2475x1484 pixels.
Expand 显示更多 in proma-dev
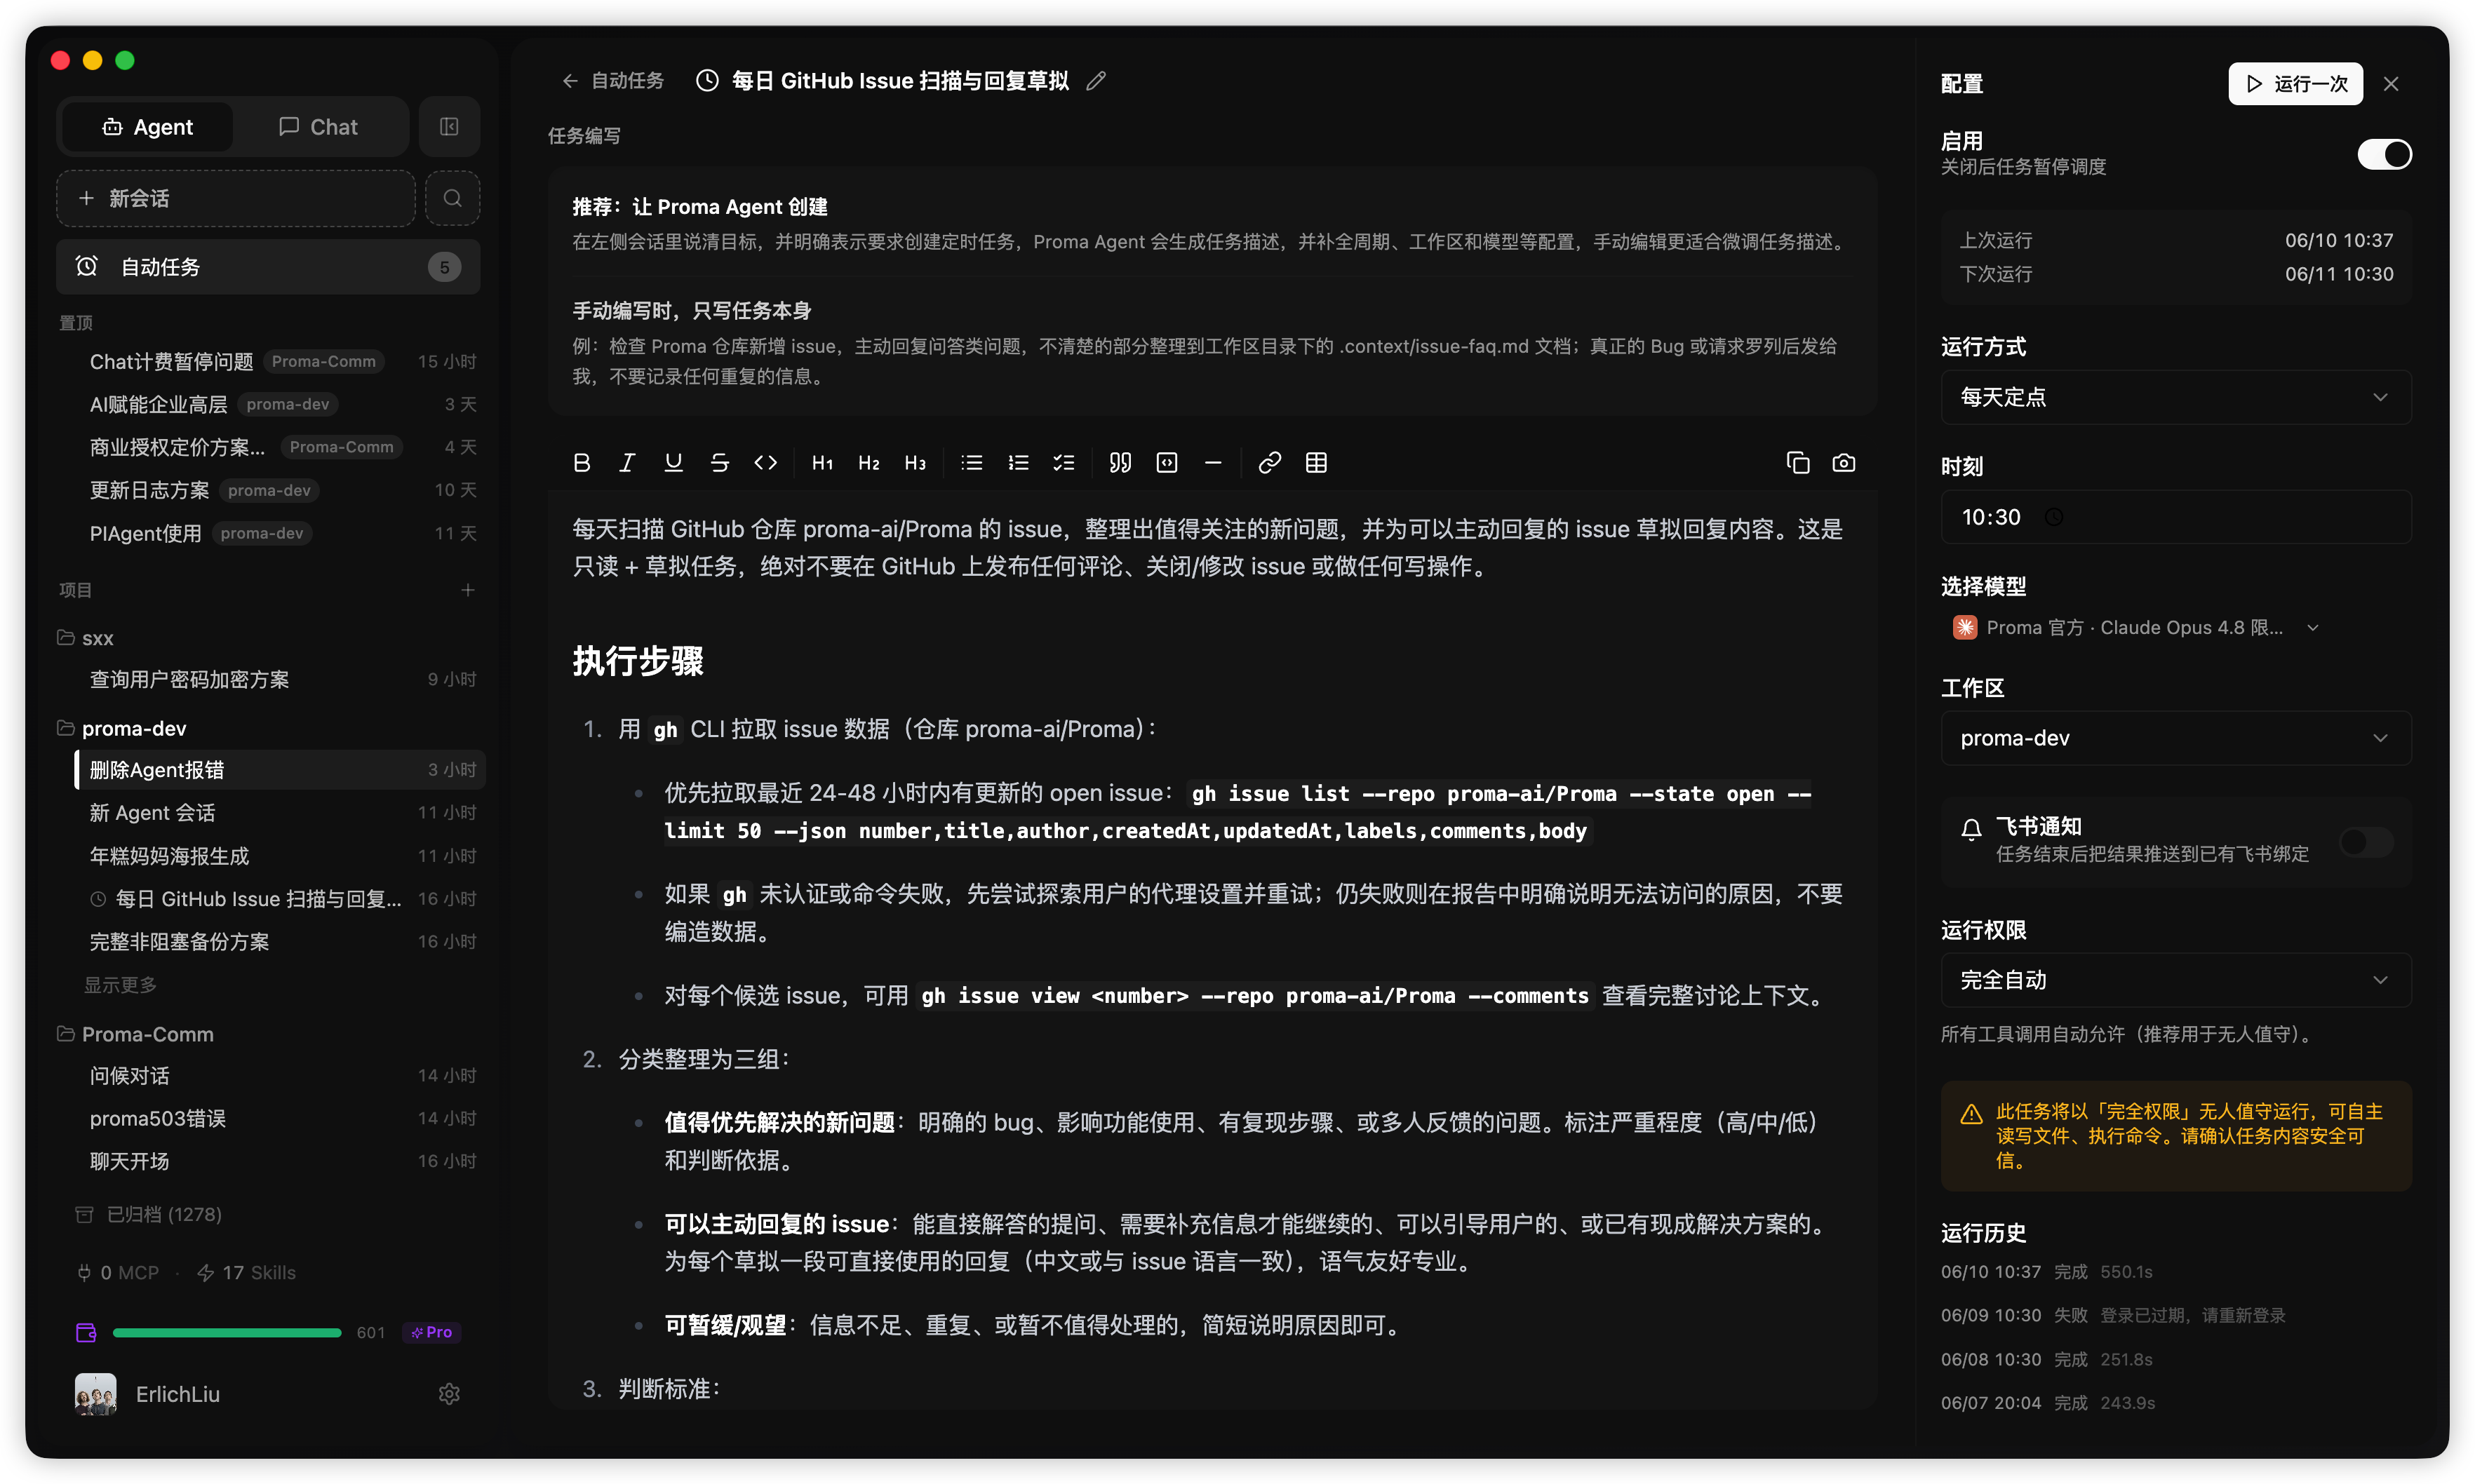(120, 985)
